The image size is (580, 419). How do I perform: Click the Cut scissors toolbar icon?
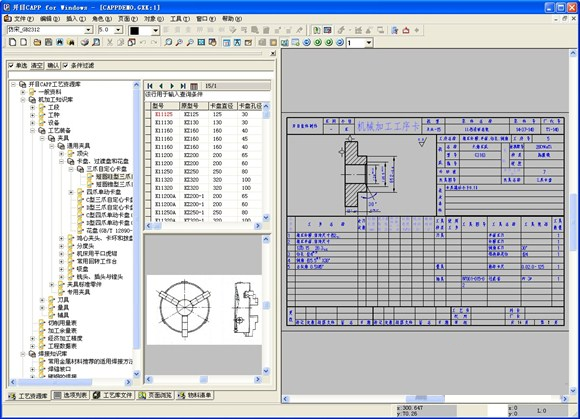click(109, 43)
